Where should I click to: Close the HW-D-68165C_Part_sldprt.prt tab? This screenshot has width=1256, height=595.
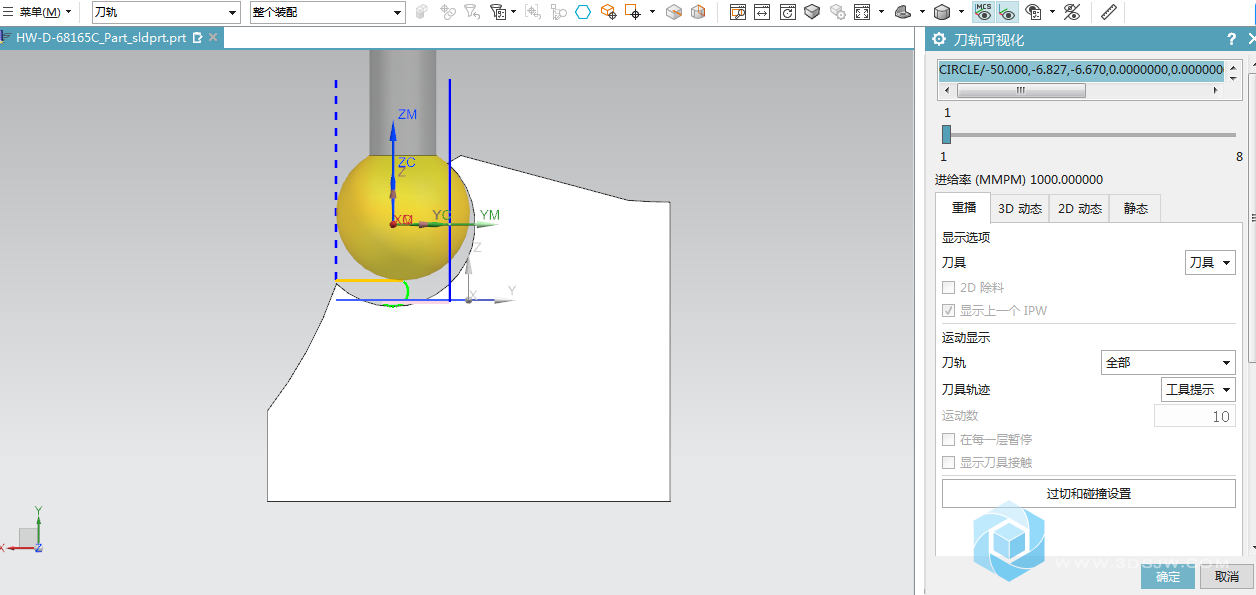pos(212,38)
